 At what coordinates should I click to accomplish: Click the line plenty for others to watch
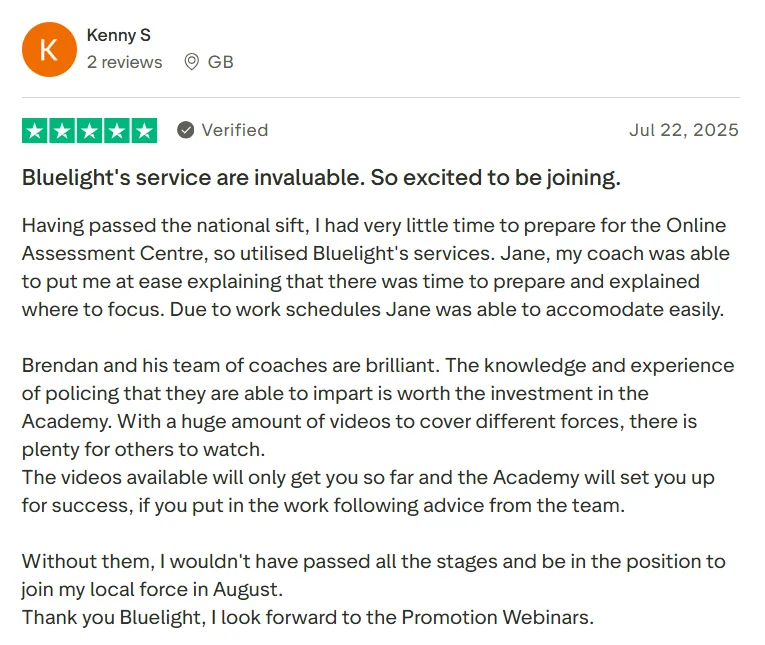(x=143, y=449)
